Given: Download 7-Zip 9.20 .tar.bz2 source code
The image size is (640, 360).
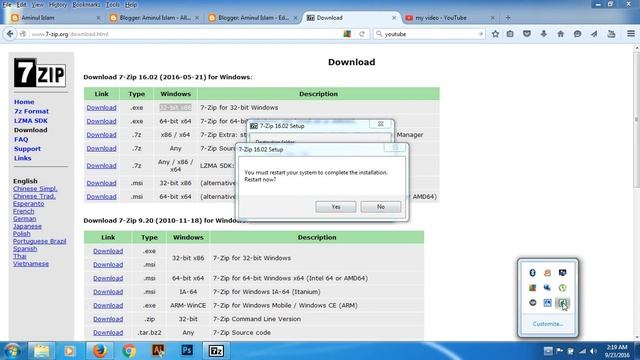Looking at the screenshot, I should 108,333.
